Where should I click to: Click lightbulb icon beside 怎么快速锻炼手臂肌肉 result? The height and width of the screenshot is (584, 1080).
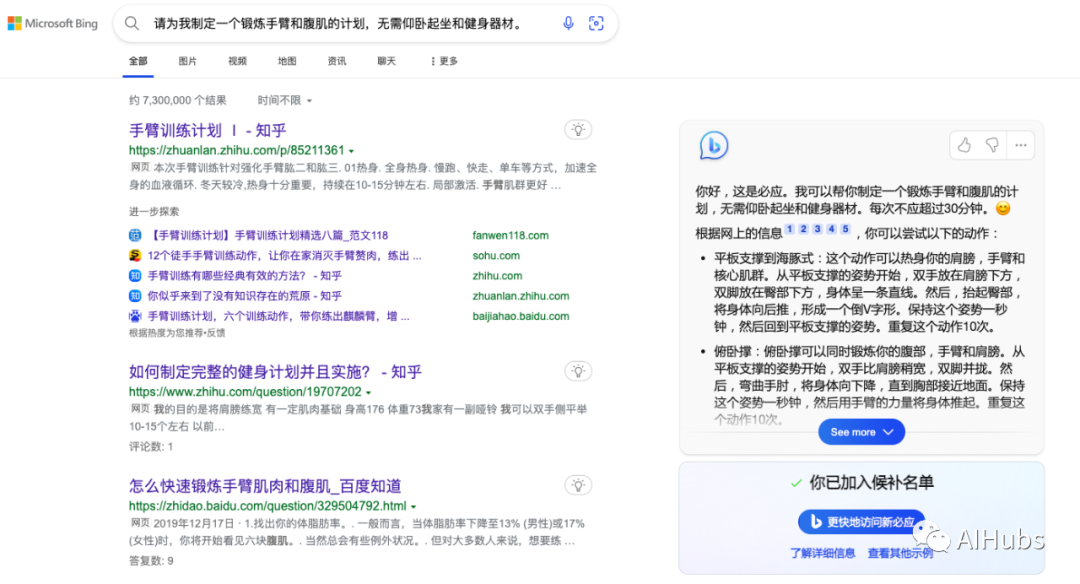[x=579, y=486]
